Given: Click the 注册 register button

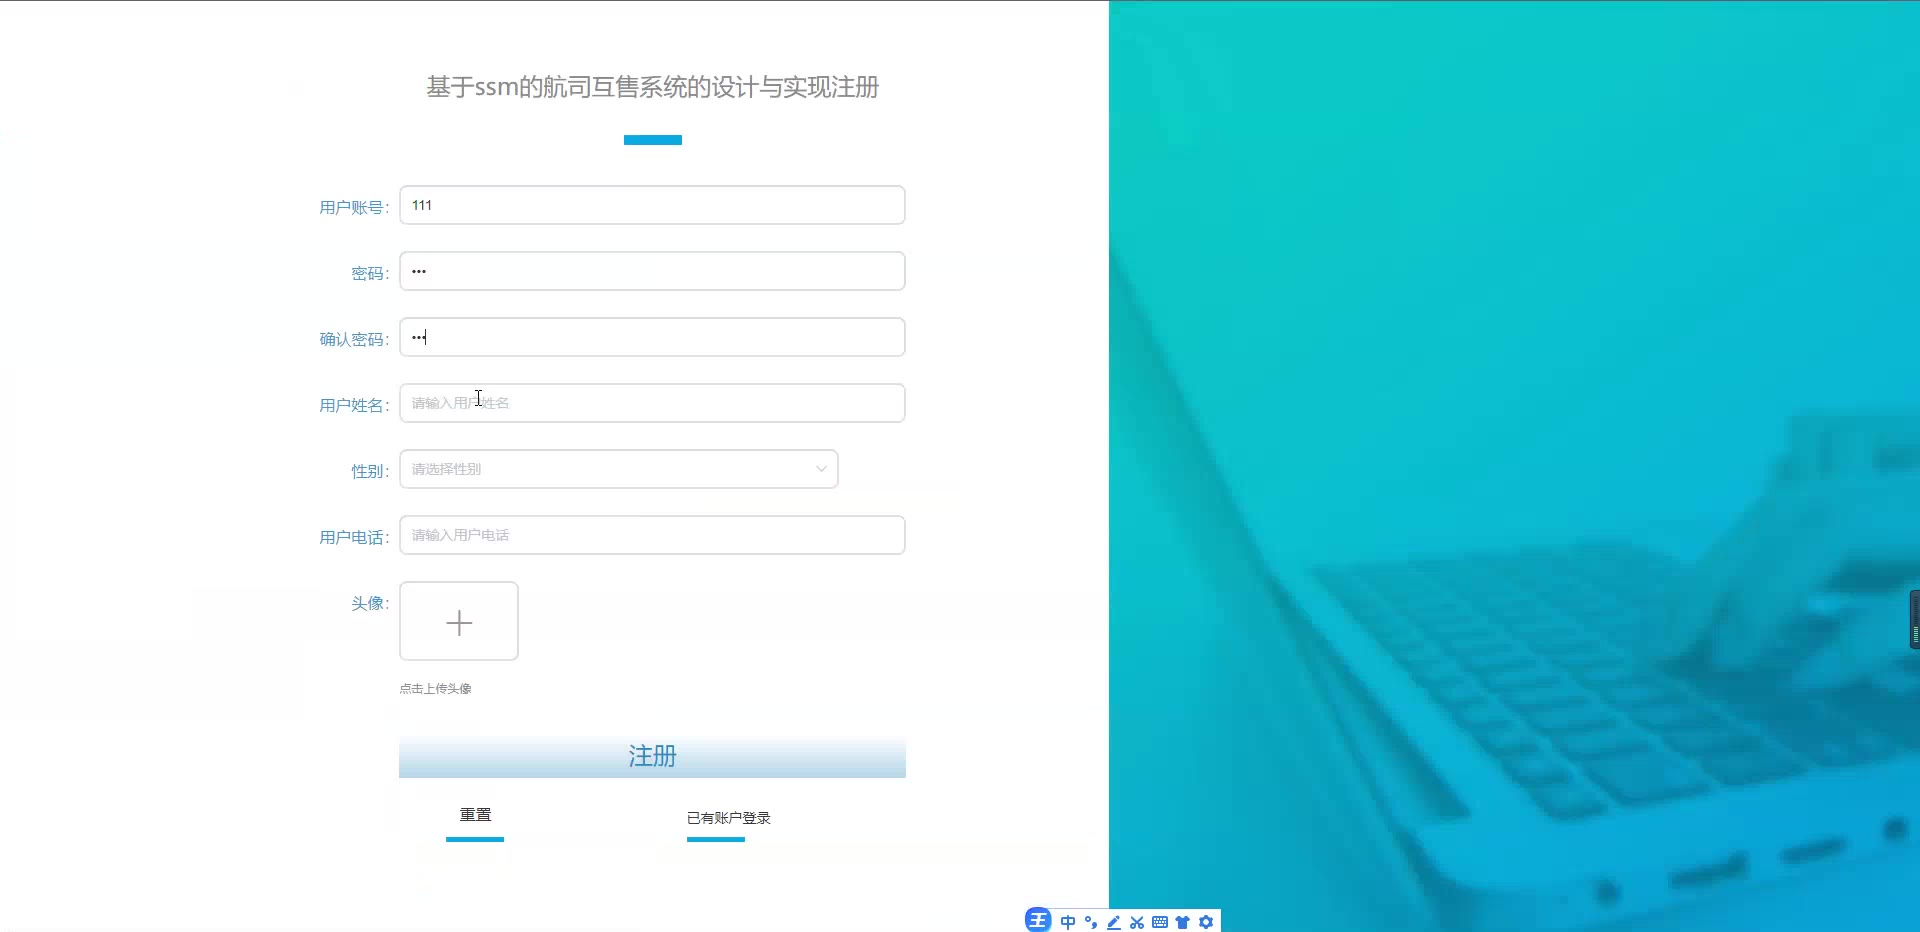Looking at the screenshot, I should click(652, 757).
